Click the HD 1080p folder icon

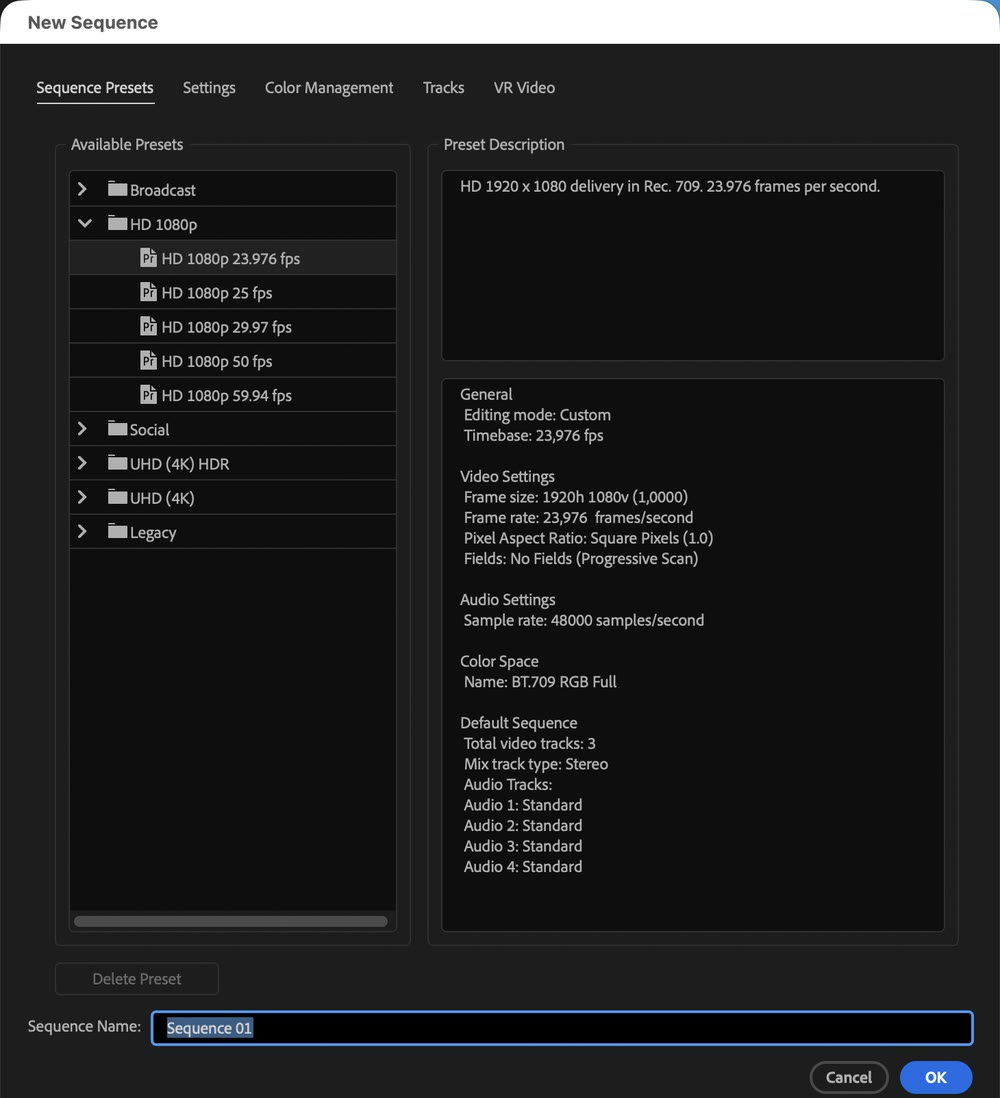(x=117, y=223)
